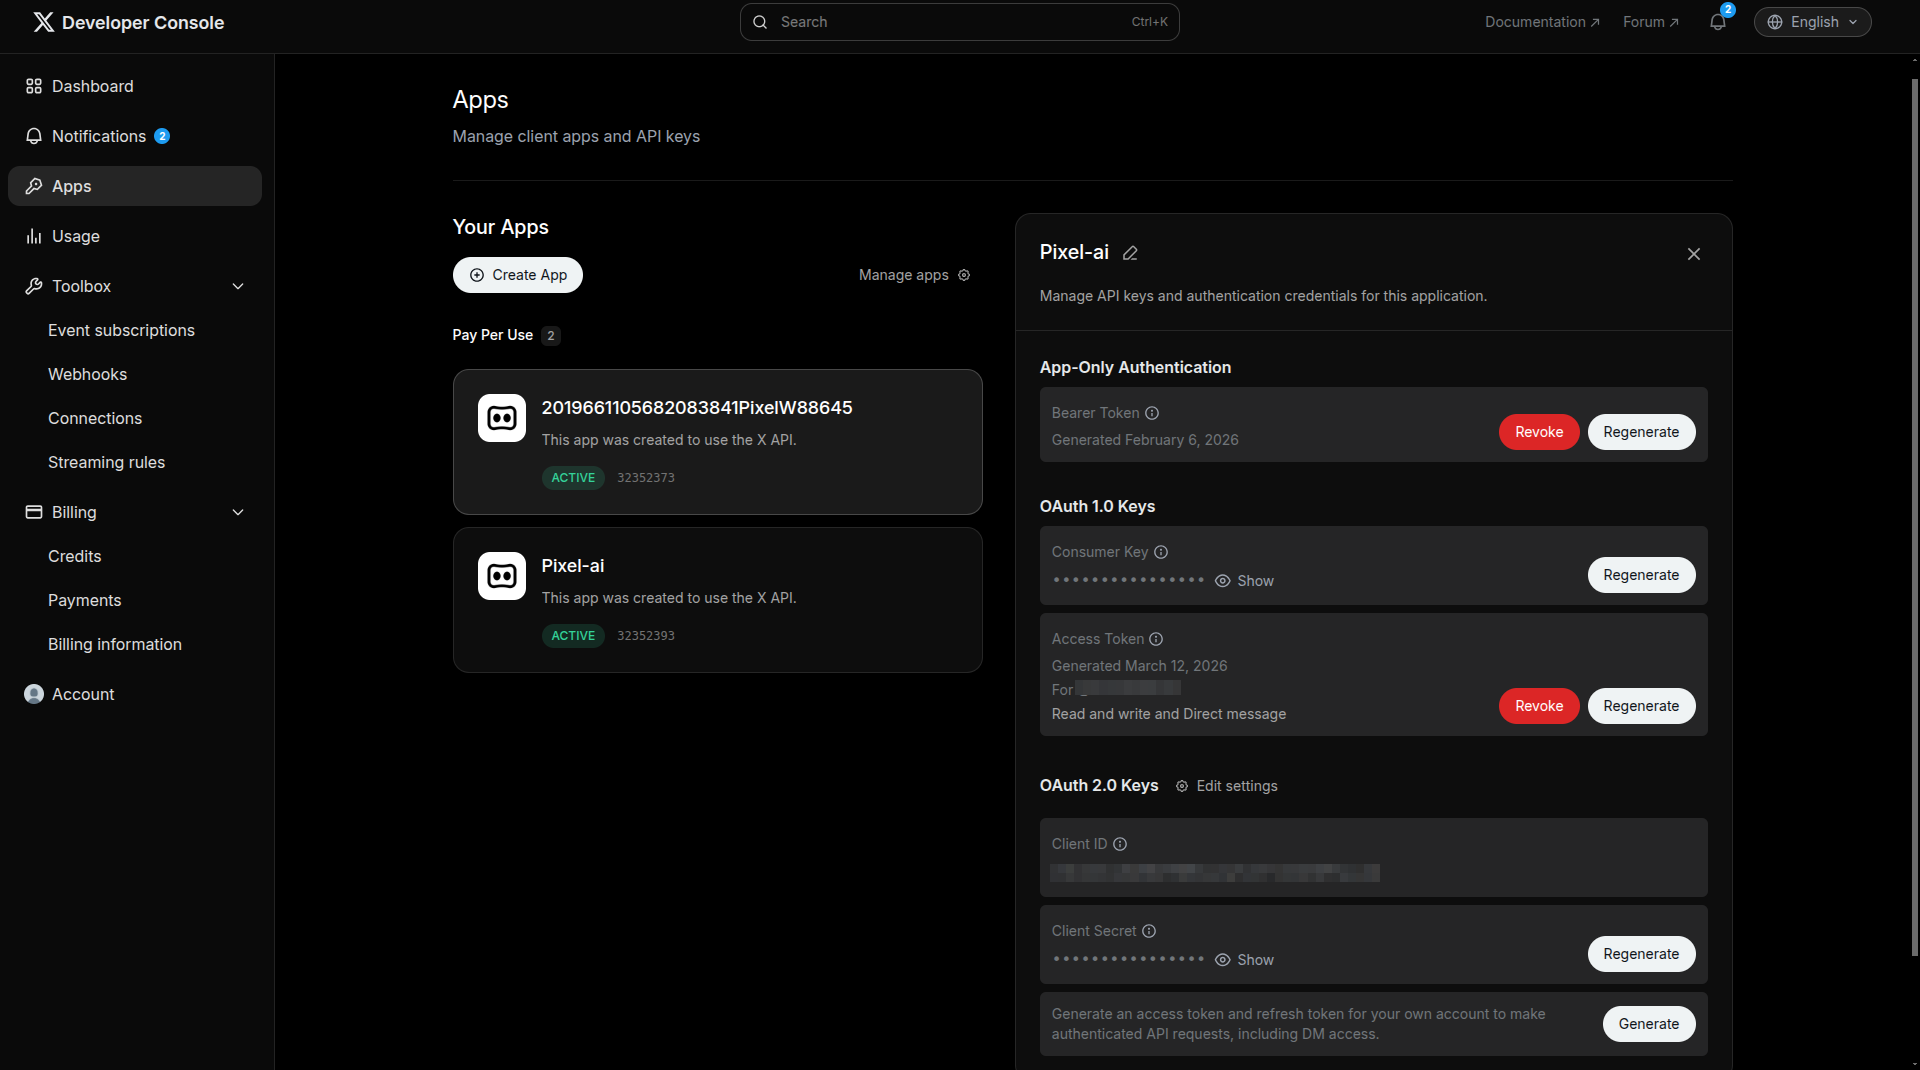Open the notifications bell in the header

click(1718, 22)
